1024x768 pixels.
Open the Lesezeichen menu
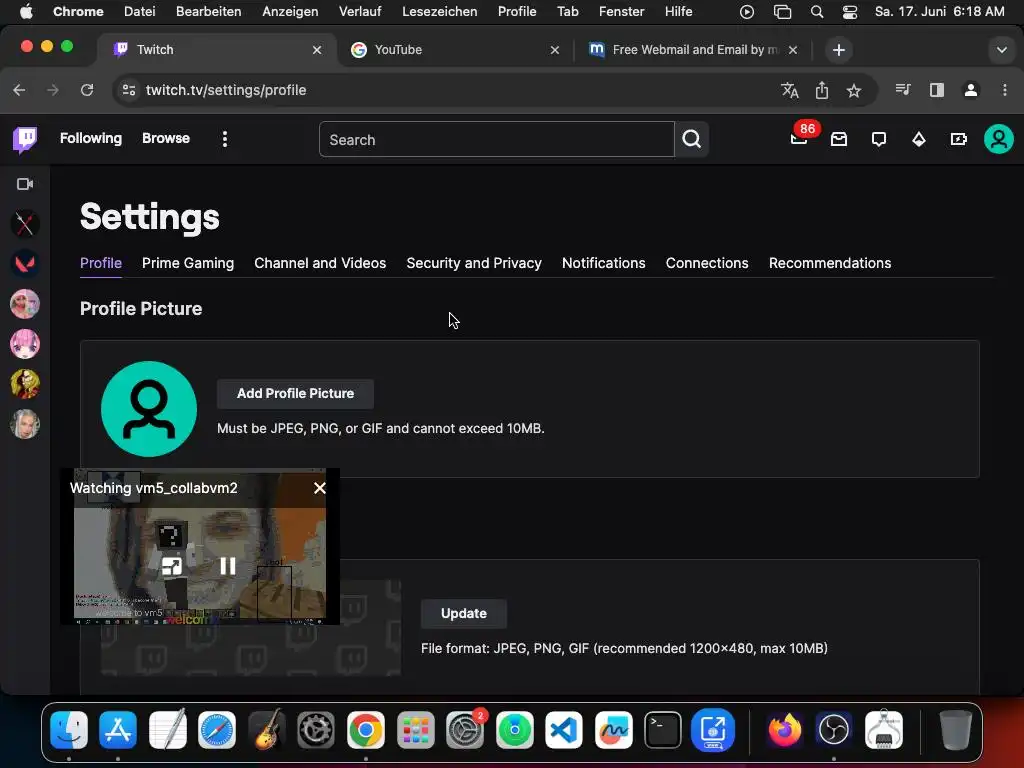(440, 11)
